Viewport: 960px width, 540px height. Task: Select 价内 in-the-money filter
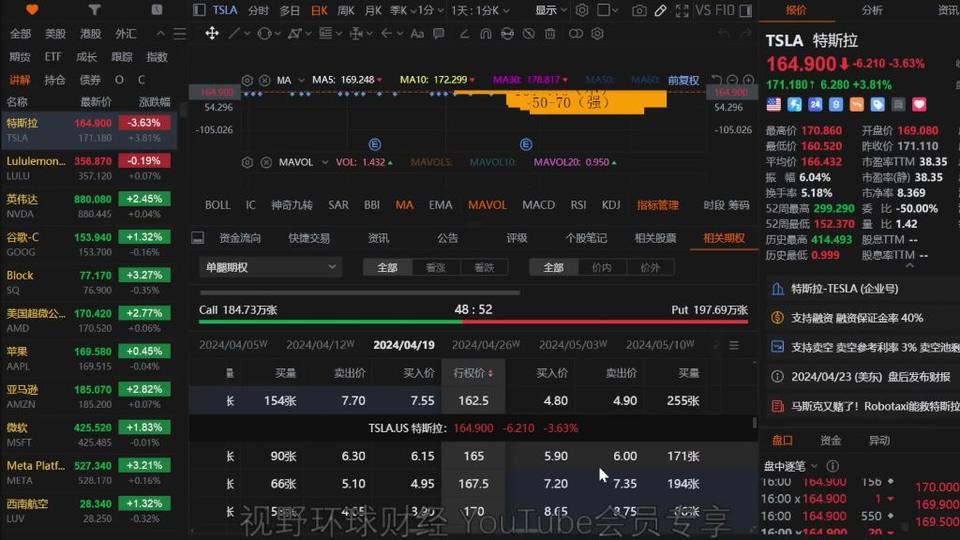coord(601,268)
